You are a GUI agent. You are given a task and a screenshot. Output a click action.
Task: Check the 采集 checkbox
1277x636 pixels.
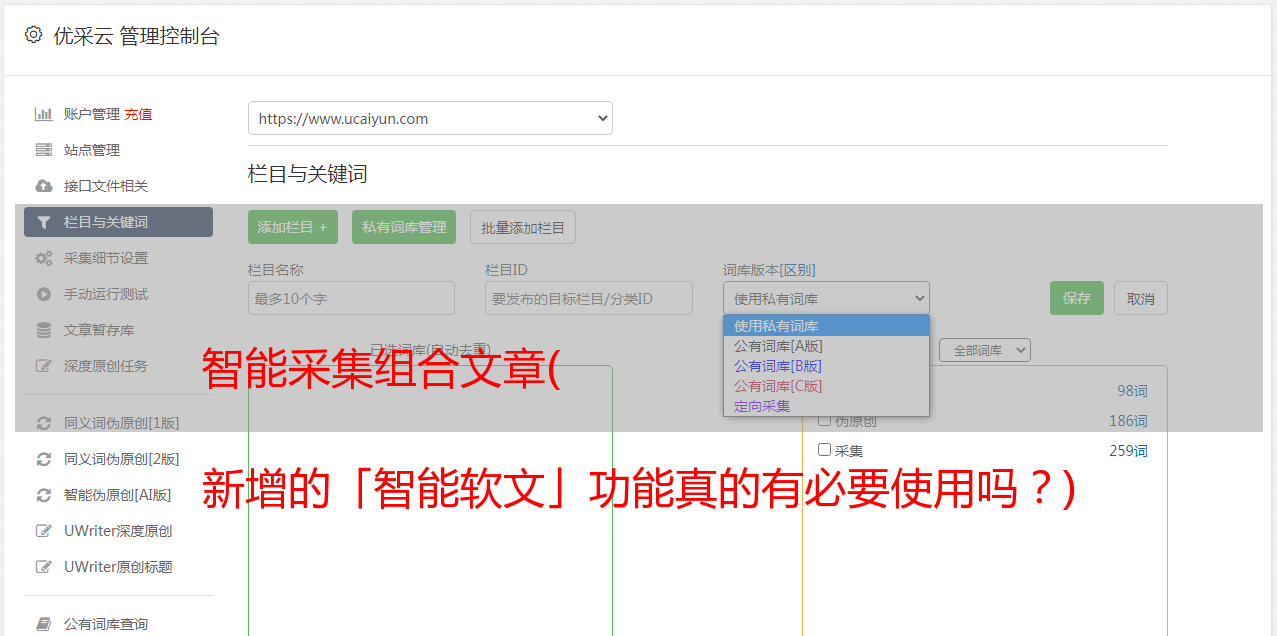825,450
